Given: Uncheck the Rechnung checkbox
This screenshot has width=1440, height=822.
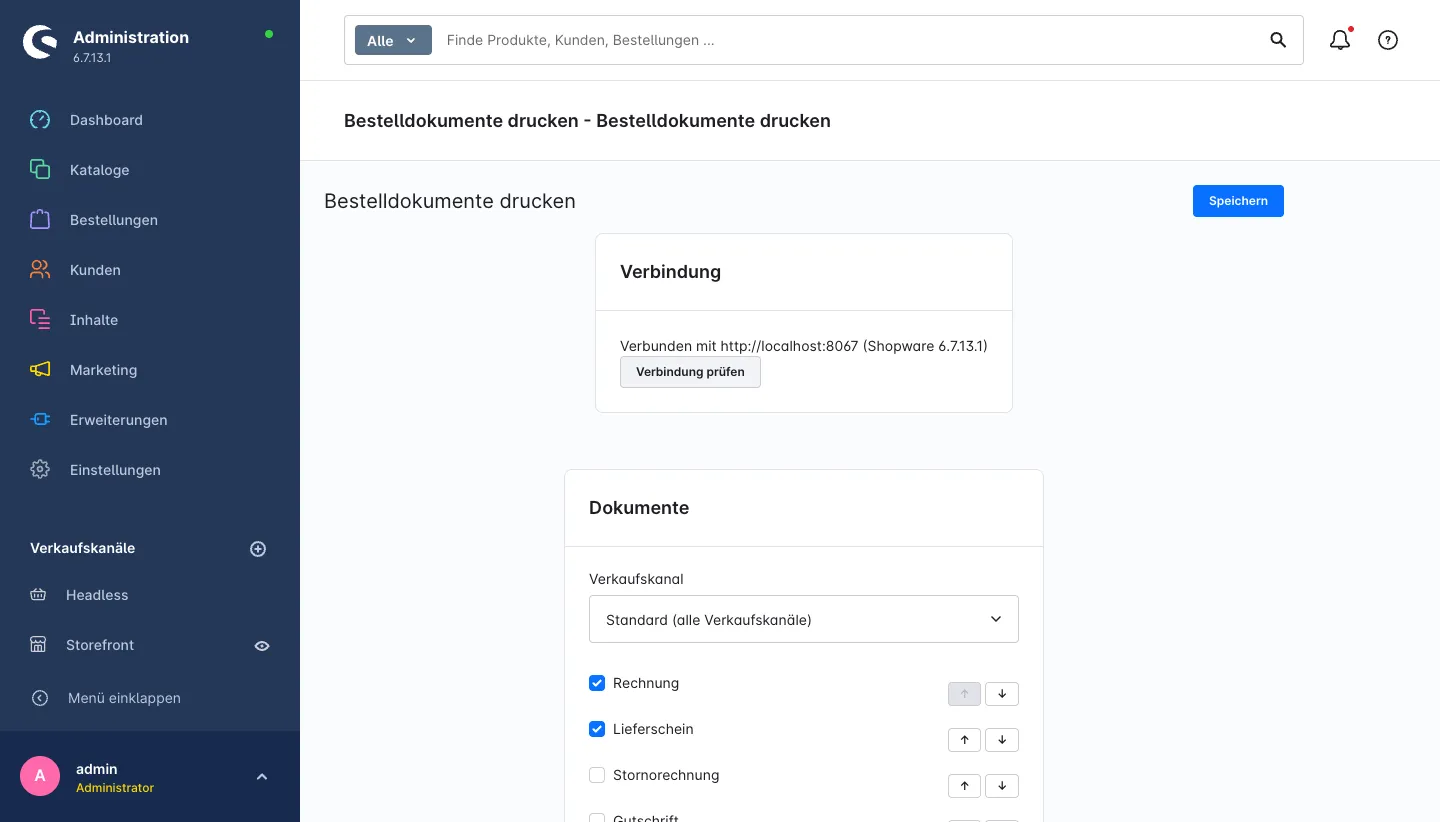Looking at the screenshot, I should click(597, 683).
